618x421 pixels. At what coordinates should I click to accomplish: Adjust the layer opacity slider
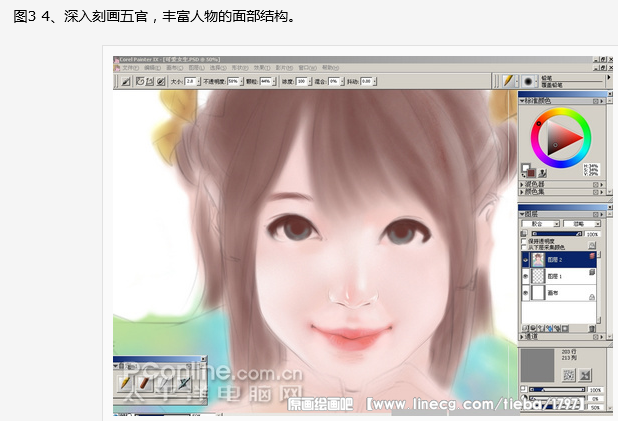[557, 234]
